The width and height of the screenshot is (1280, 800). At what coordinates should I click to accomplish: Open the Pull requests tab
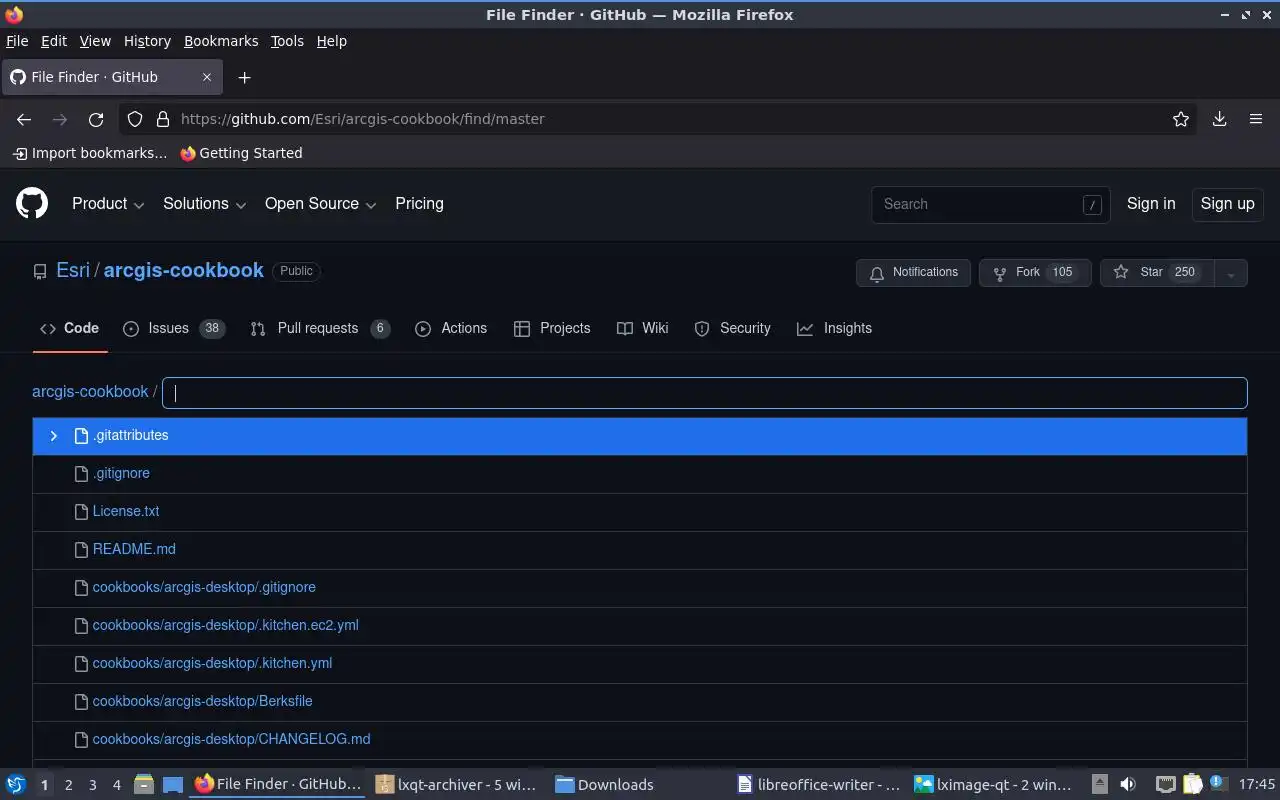(320, 329)
